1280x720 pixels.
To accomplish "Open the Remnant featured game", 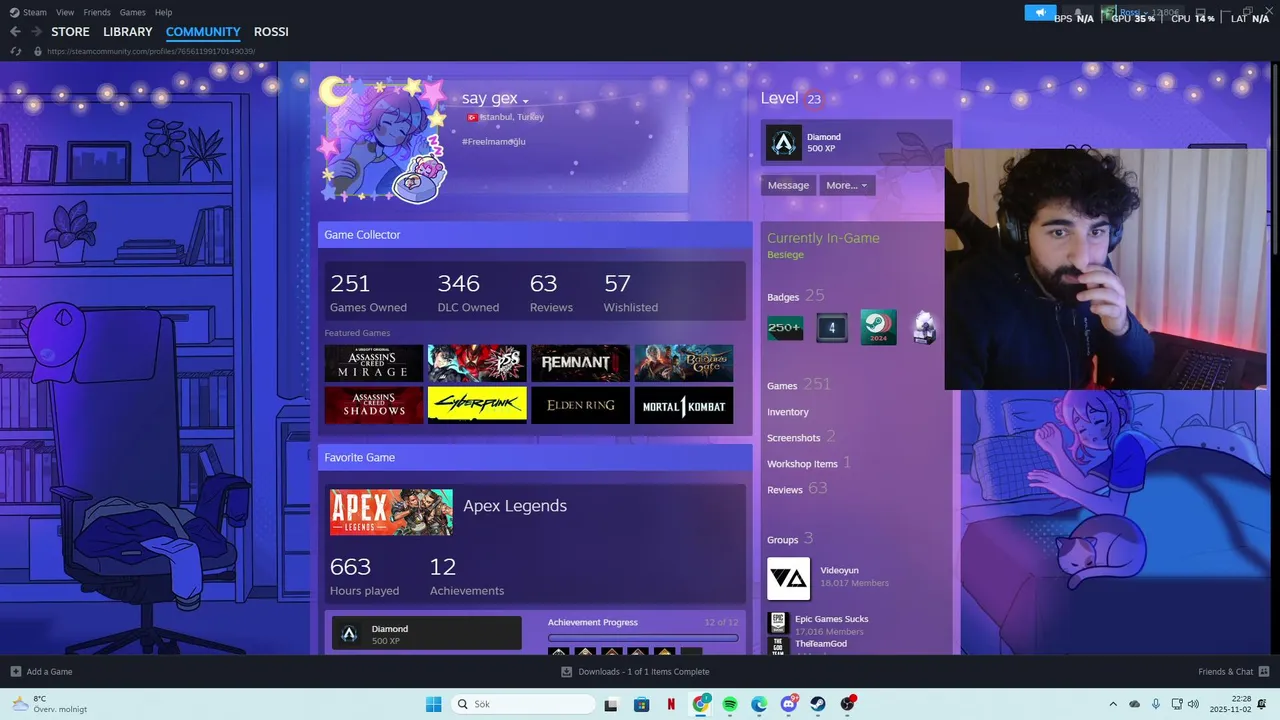I will click(580, 363).
